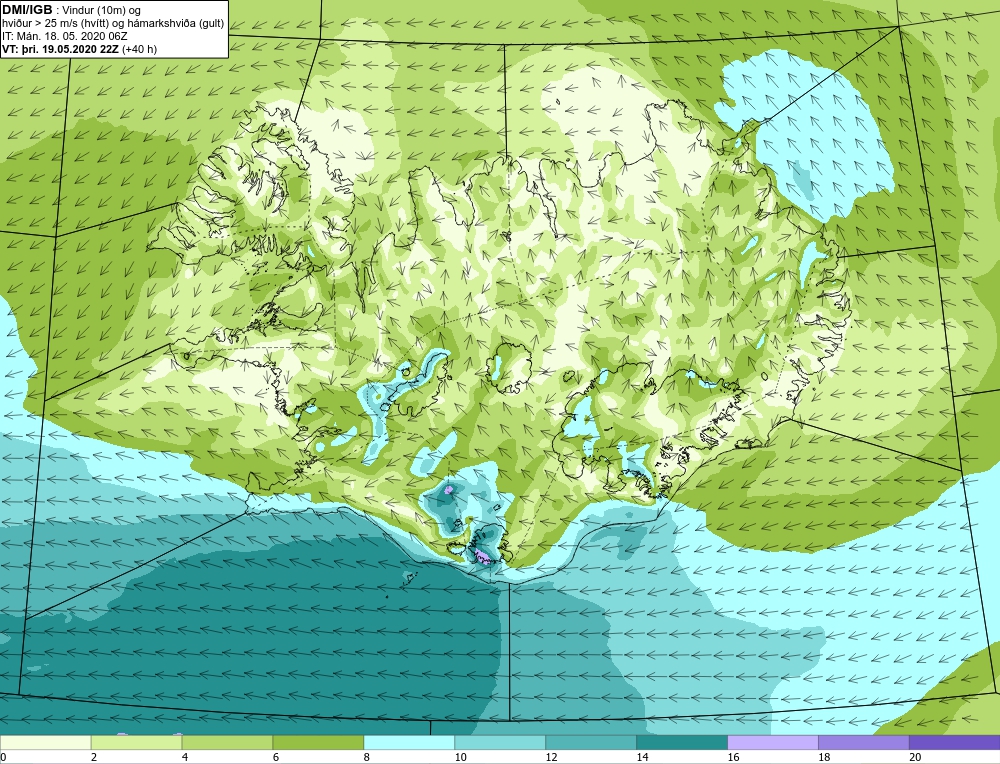Click the legend swatch between 4 and 6
Viewport: 1000px width, 764px height.
click(227, 742)
